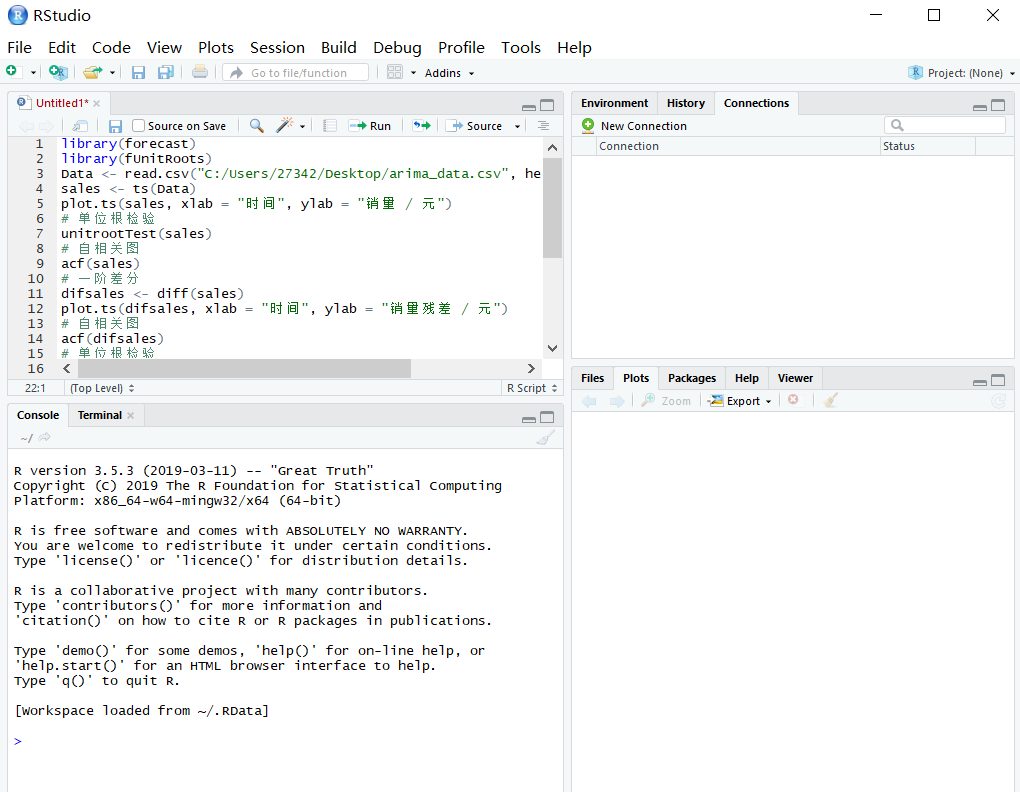Click the Run button
Viewport: 1020px width, 792px height.
[x=371, y=126]
